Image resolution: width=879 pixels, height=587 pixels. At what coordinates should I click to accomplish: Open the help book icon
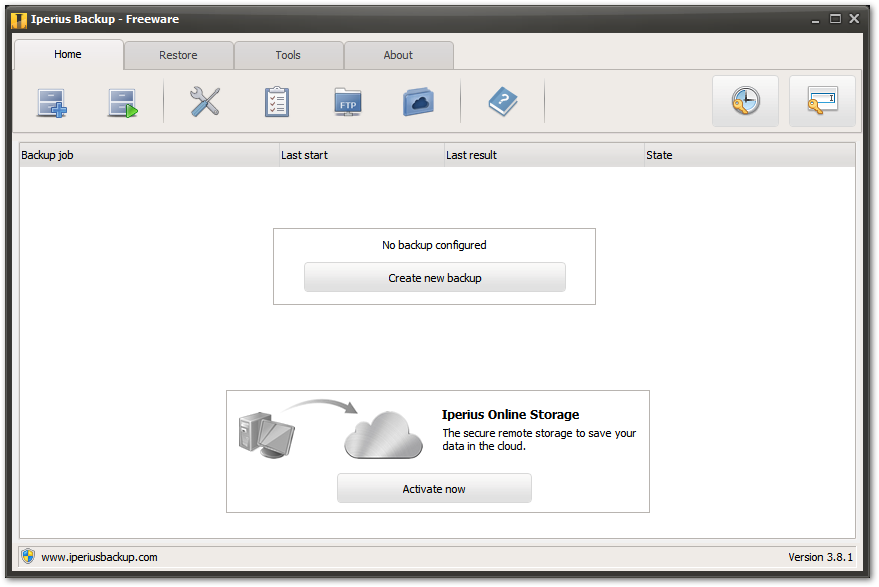503,101
